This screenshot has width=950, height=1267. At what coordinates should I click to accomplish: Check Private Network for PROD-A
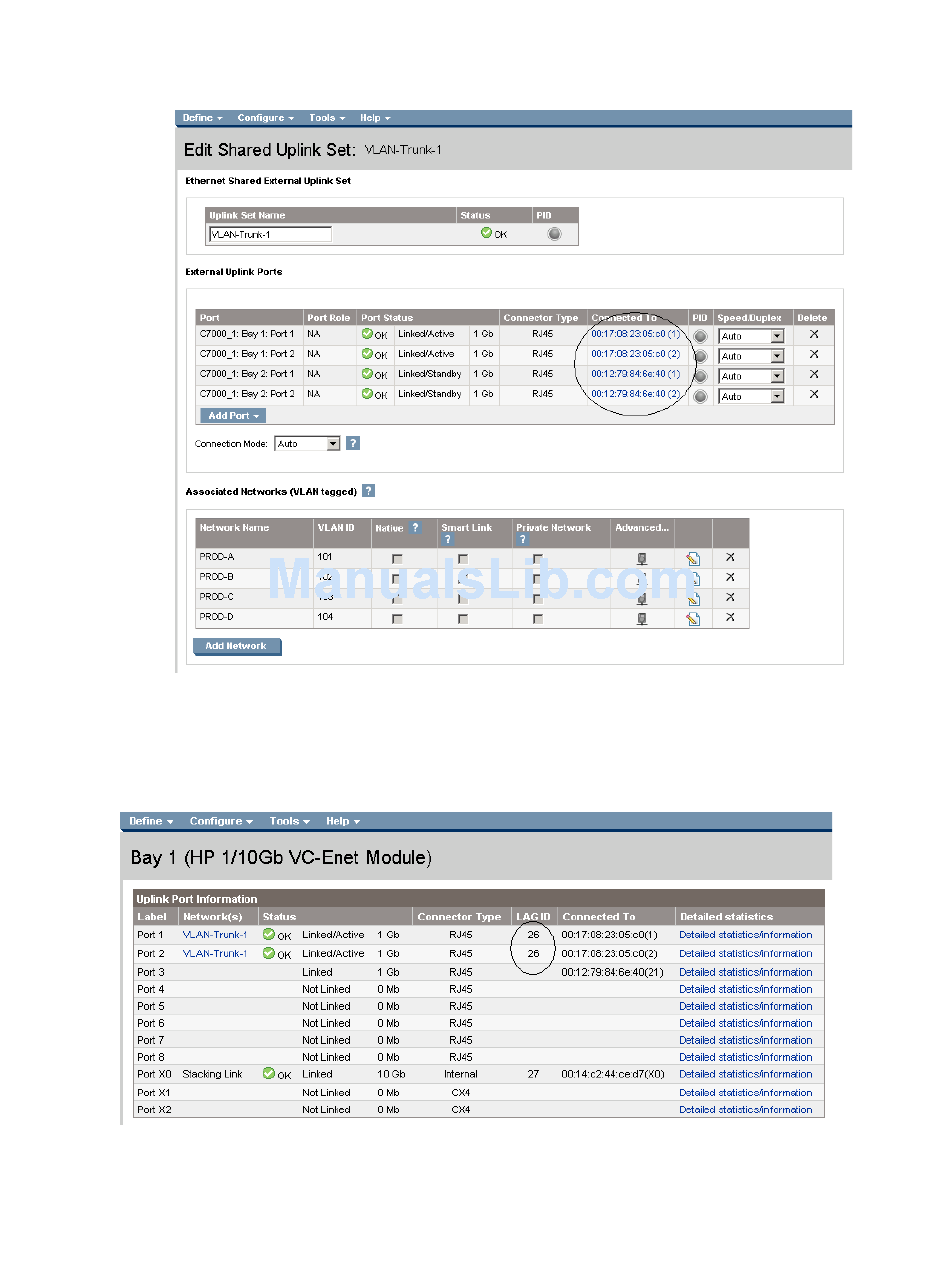coord(538,559)
